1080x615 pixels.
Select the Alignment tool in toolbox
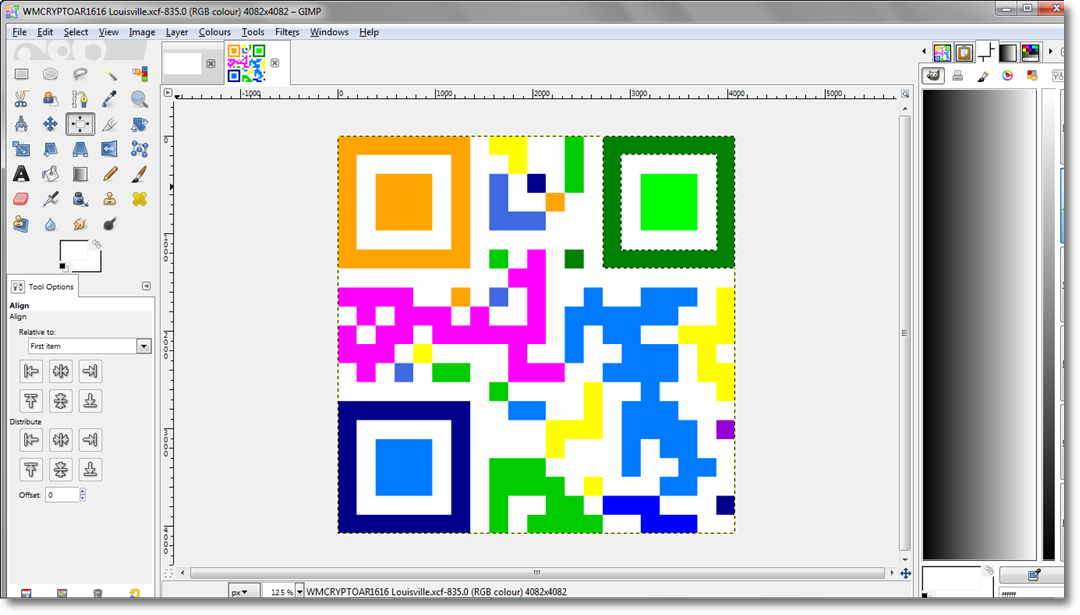pyautogui.click(x=80, y=124)
